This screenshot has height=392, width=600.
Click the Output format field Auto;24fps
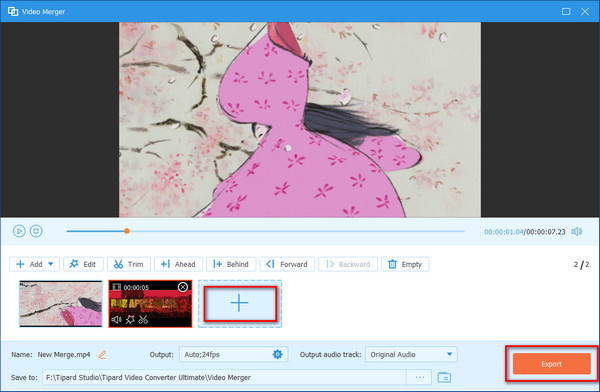[233, 354]
